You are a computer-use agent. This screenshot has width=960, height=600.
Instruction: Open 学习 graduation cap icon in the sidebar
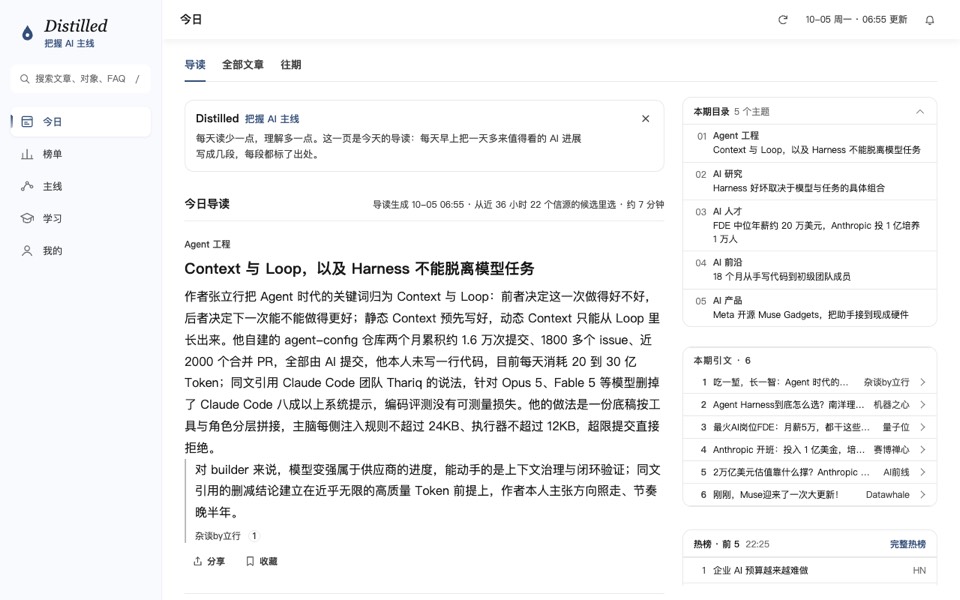pyautogui.click(x=27, y=219)
